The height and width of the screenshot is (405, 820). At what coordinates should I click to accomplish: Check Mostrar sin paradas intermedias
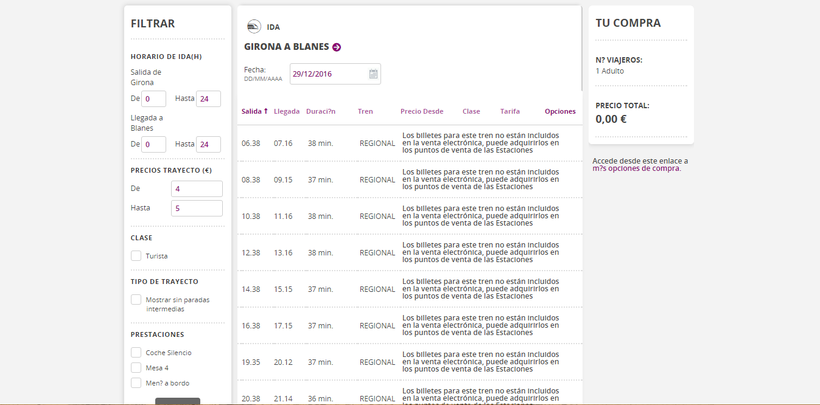pos(136,299)
